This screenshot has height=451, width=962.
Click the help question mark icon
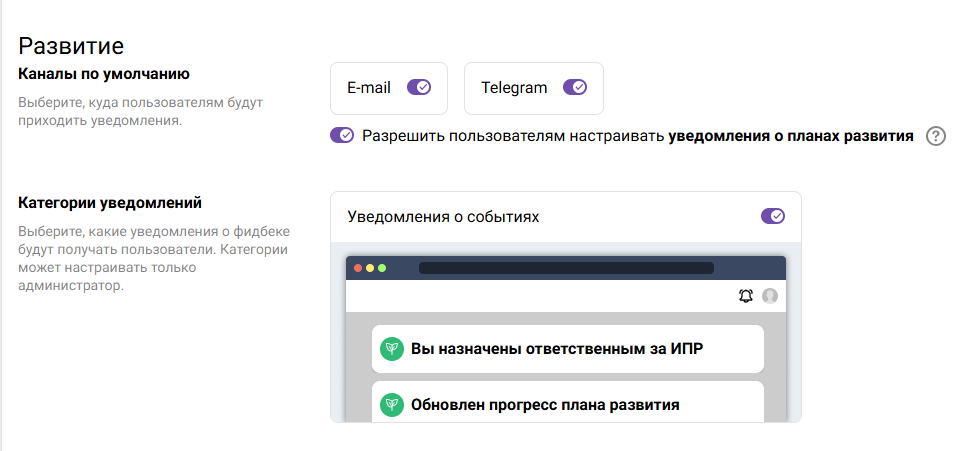pos(936,137)
